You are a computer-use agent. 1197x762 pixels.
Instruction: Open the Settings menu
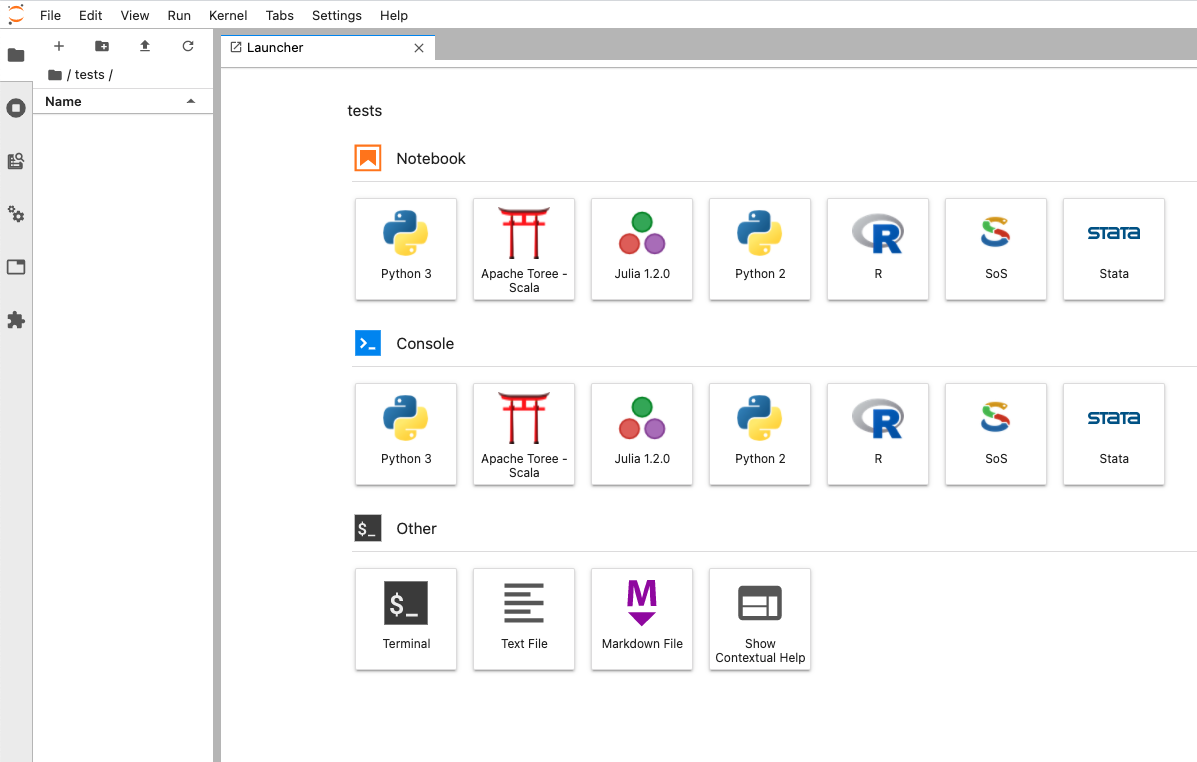(x=336, y=15)
